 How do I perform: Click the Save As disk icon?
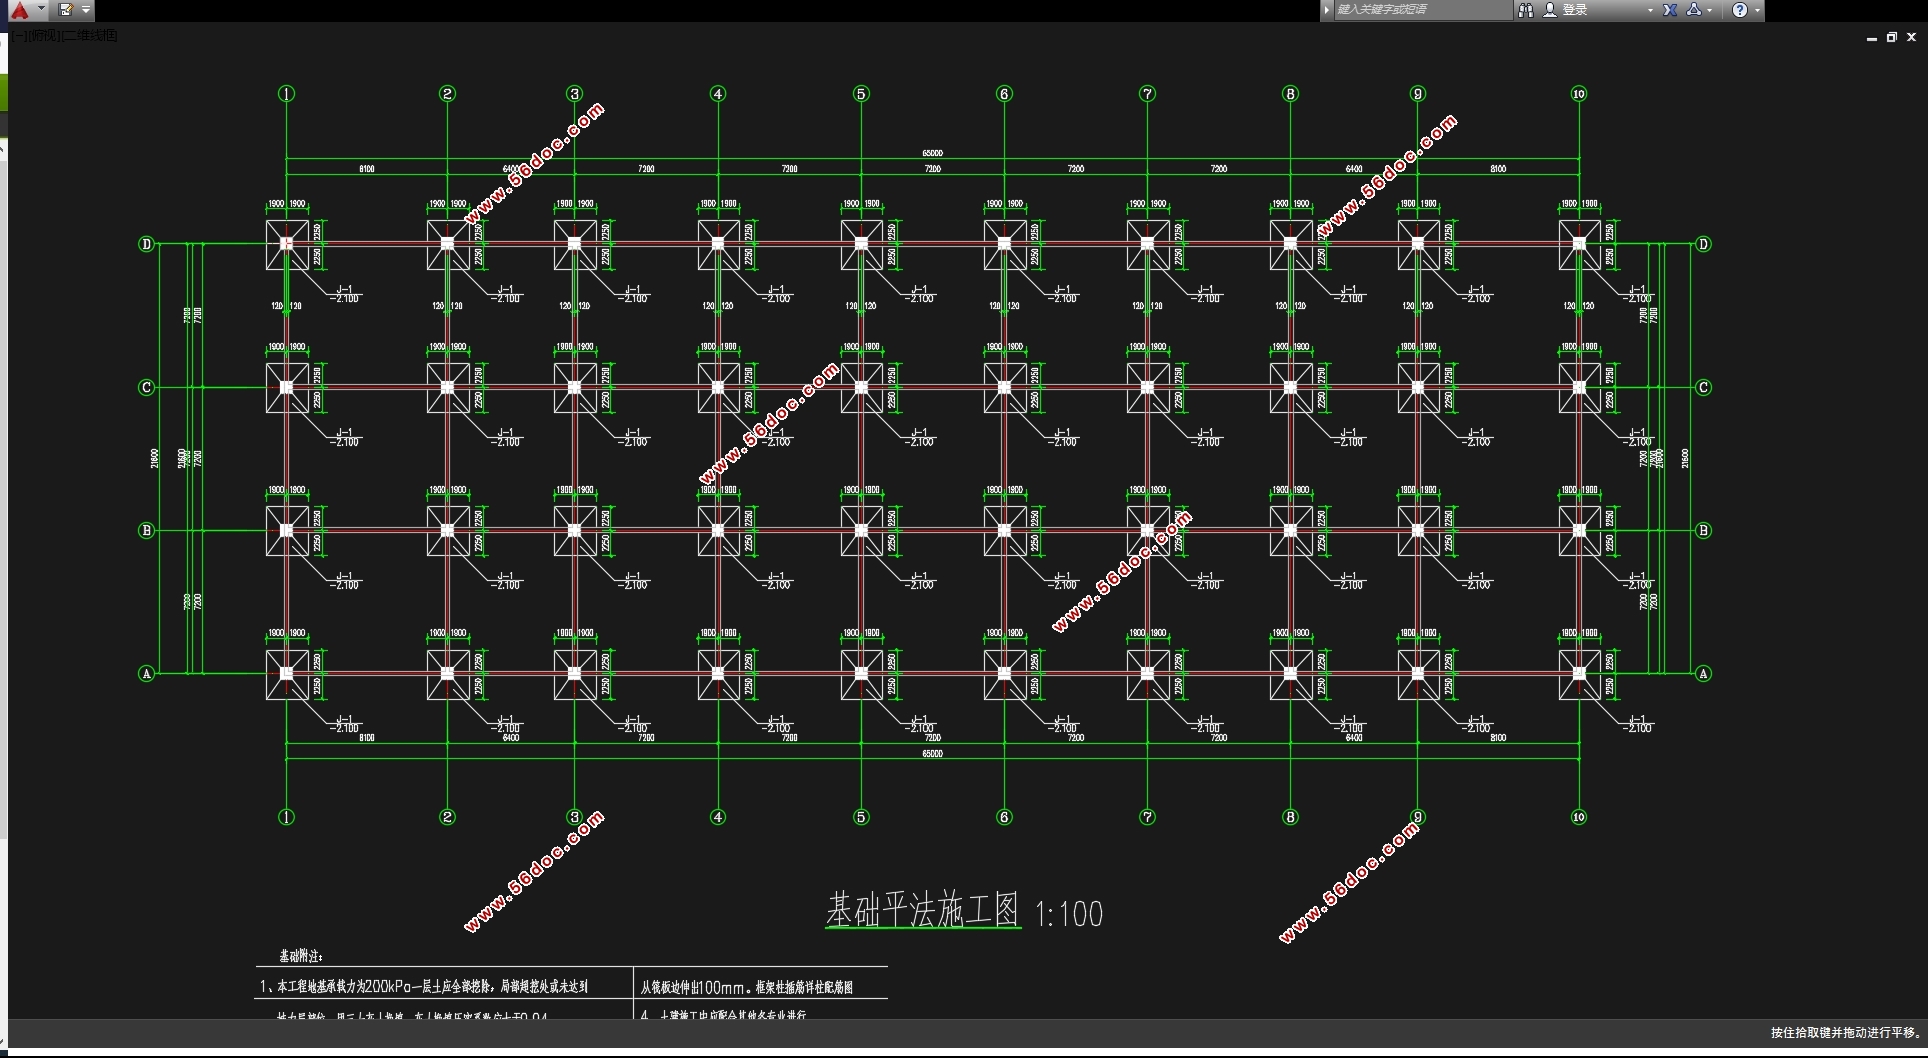coord(66,10)
